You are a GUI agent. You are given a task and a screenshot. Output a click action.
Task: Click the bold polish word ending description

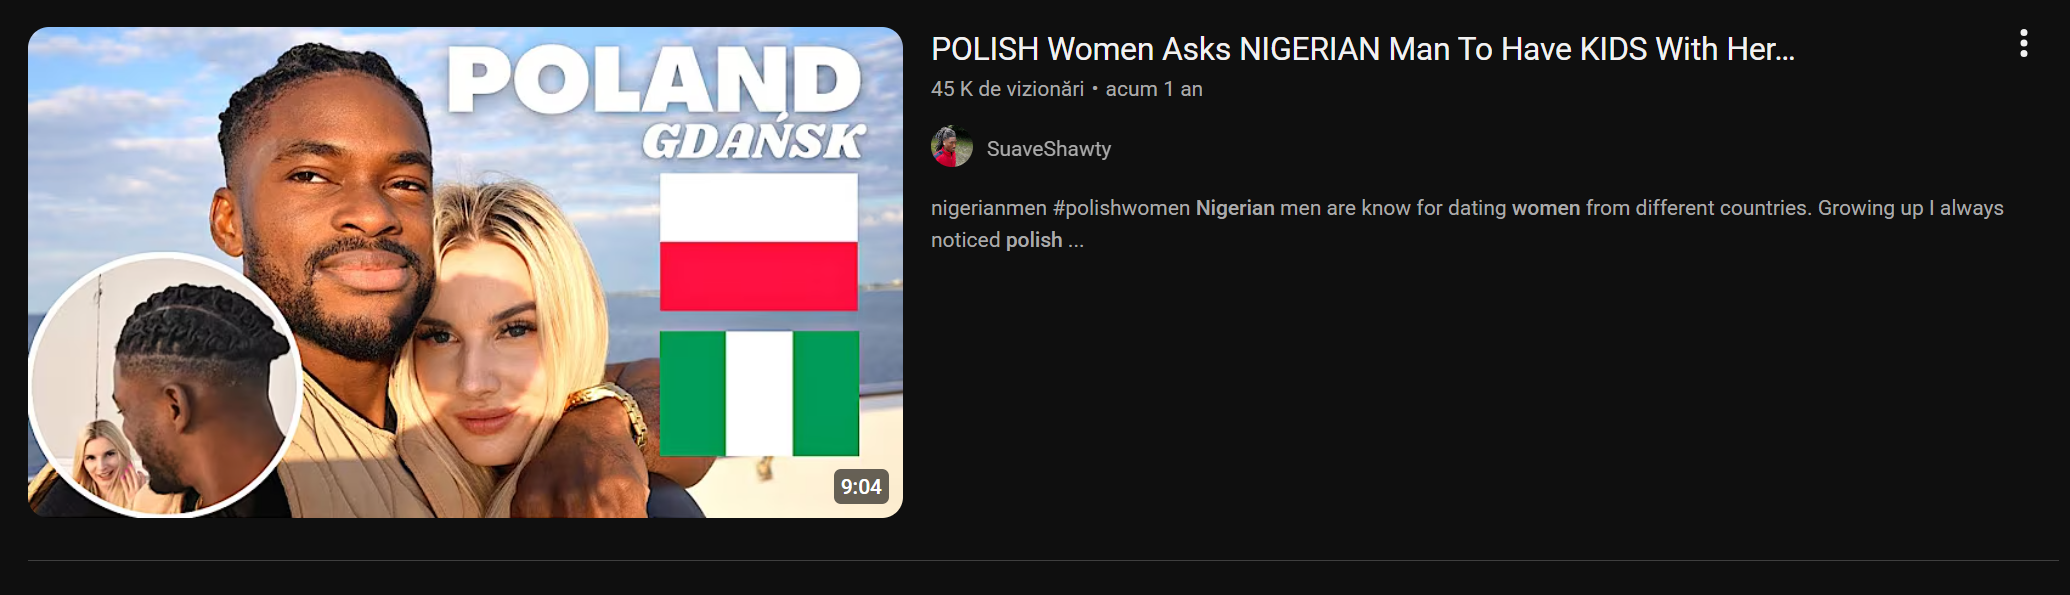click(x=1034, y=240)
